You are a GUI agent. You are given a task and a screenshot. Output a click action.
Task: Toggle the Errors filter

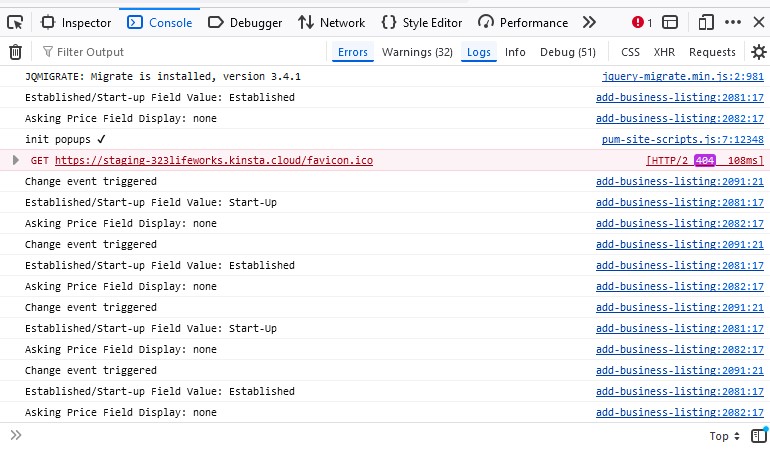[x=353, y=52]
